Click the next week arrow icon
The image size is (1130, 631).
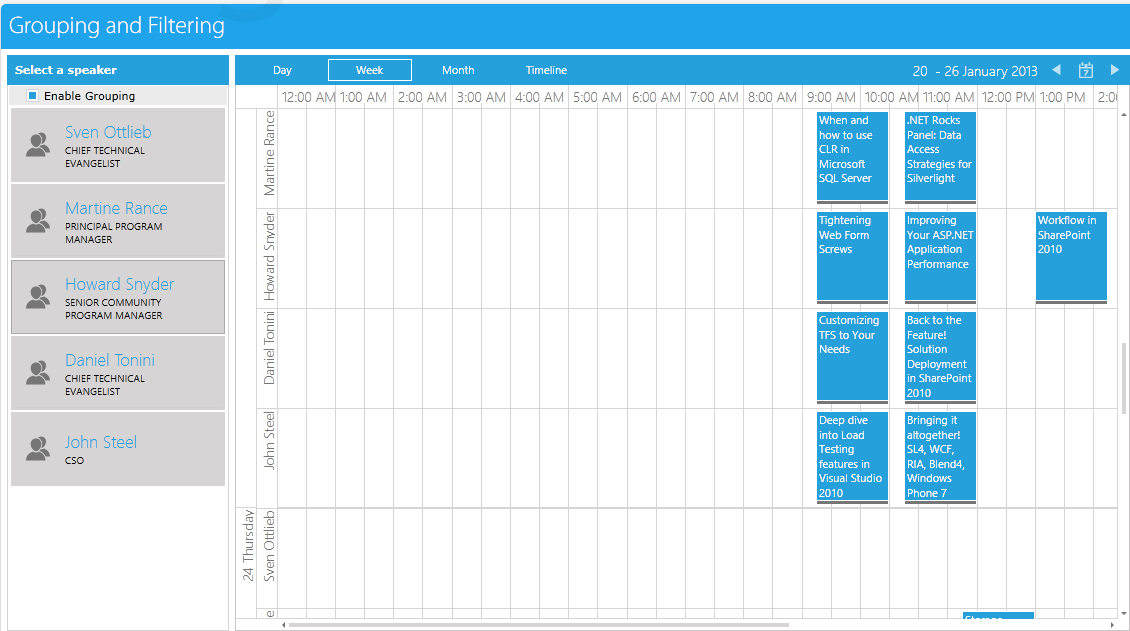[x=1115, y=70]
